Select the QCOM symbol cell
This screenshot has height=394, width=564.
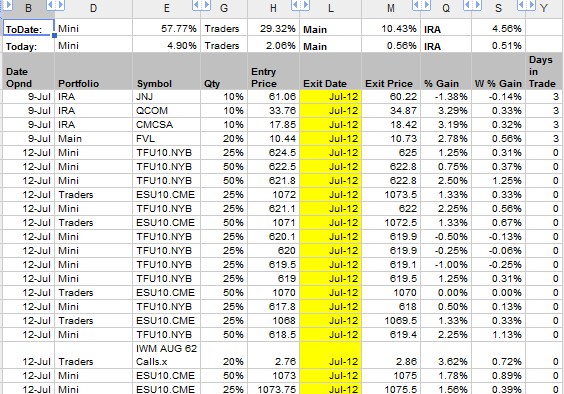(x=167, y=111)
